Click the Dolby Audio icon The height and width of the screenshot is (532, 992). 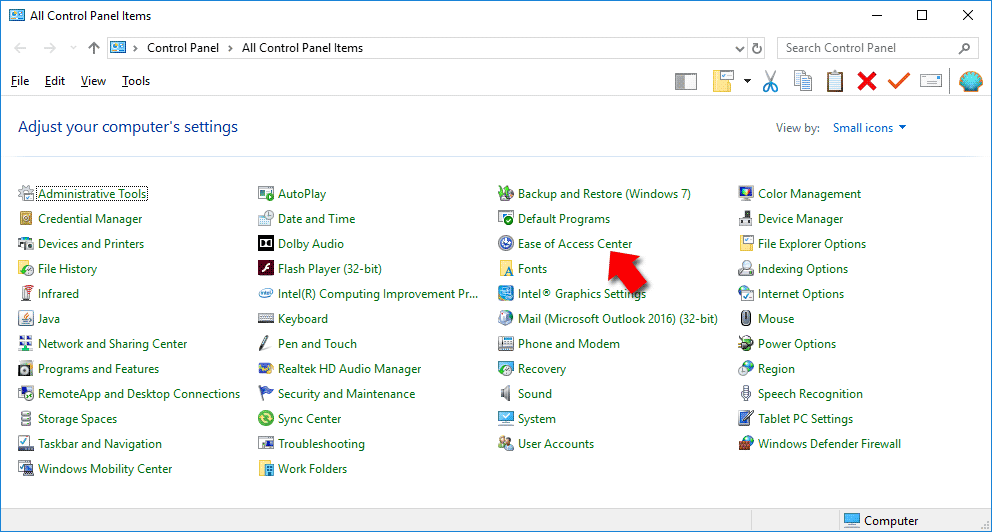pos(266,244)
